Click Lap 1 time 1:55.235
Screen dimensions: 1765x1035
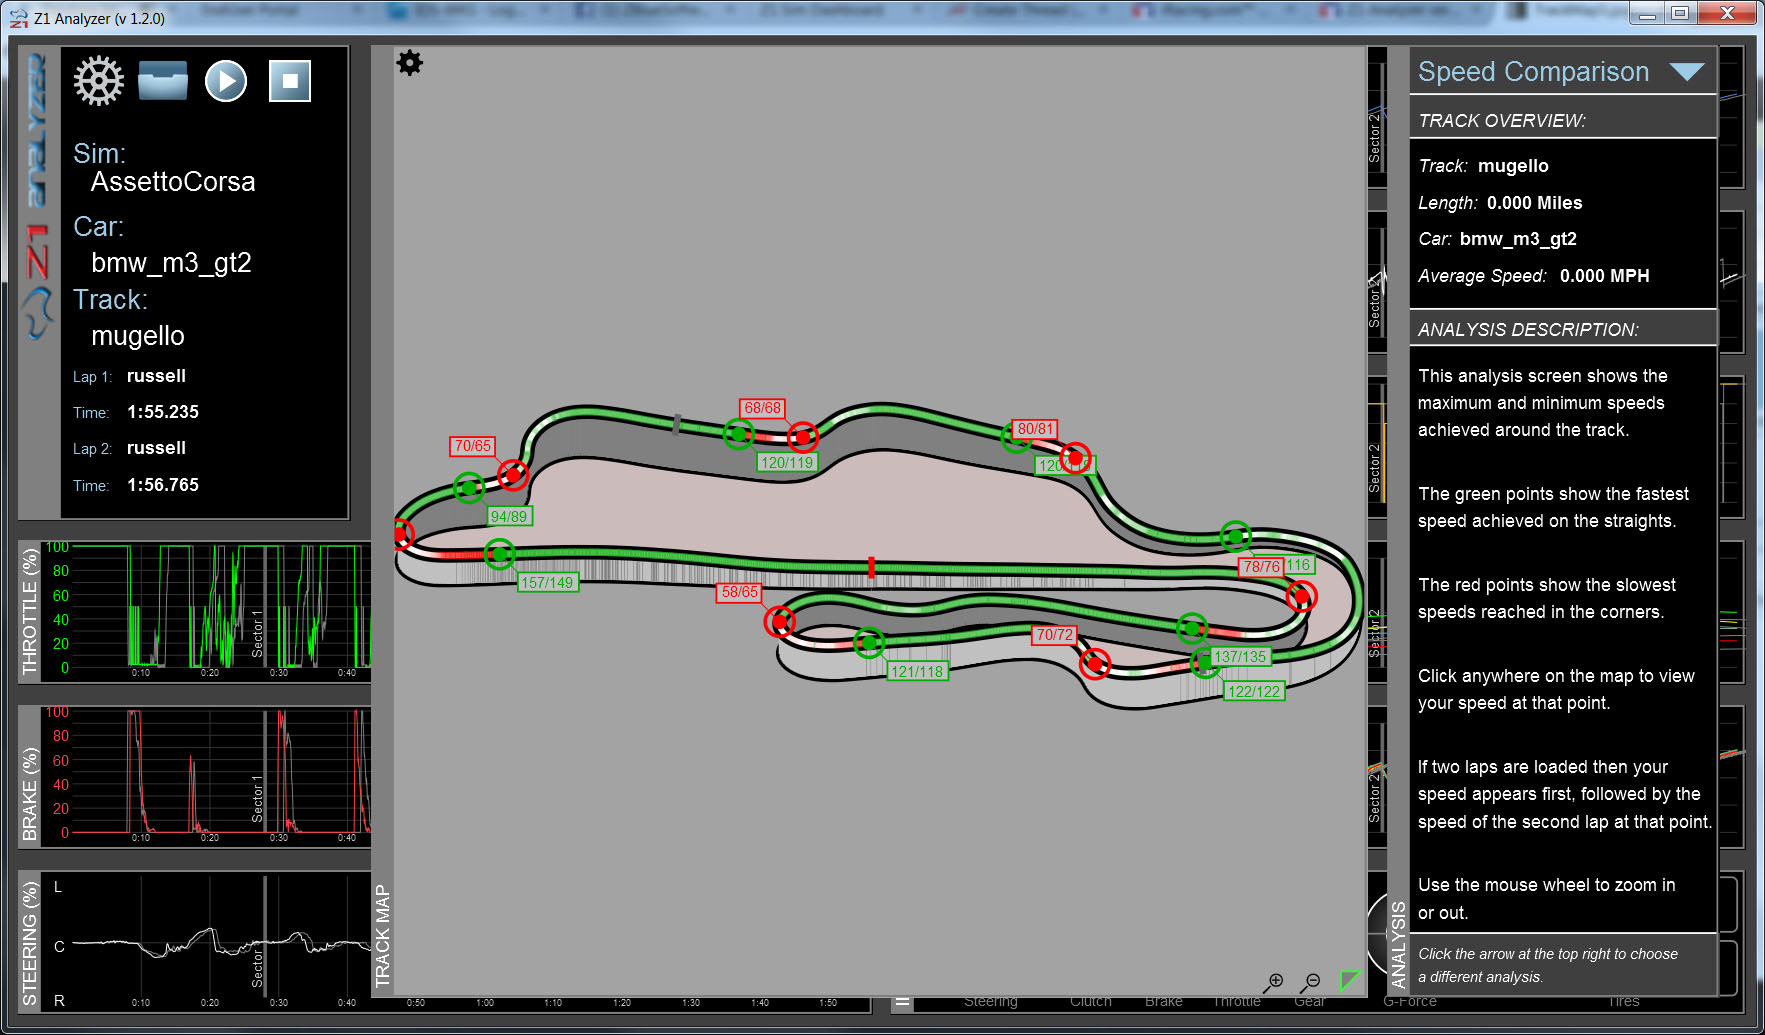[x=163, y=412]
